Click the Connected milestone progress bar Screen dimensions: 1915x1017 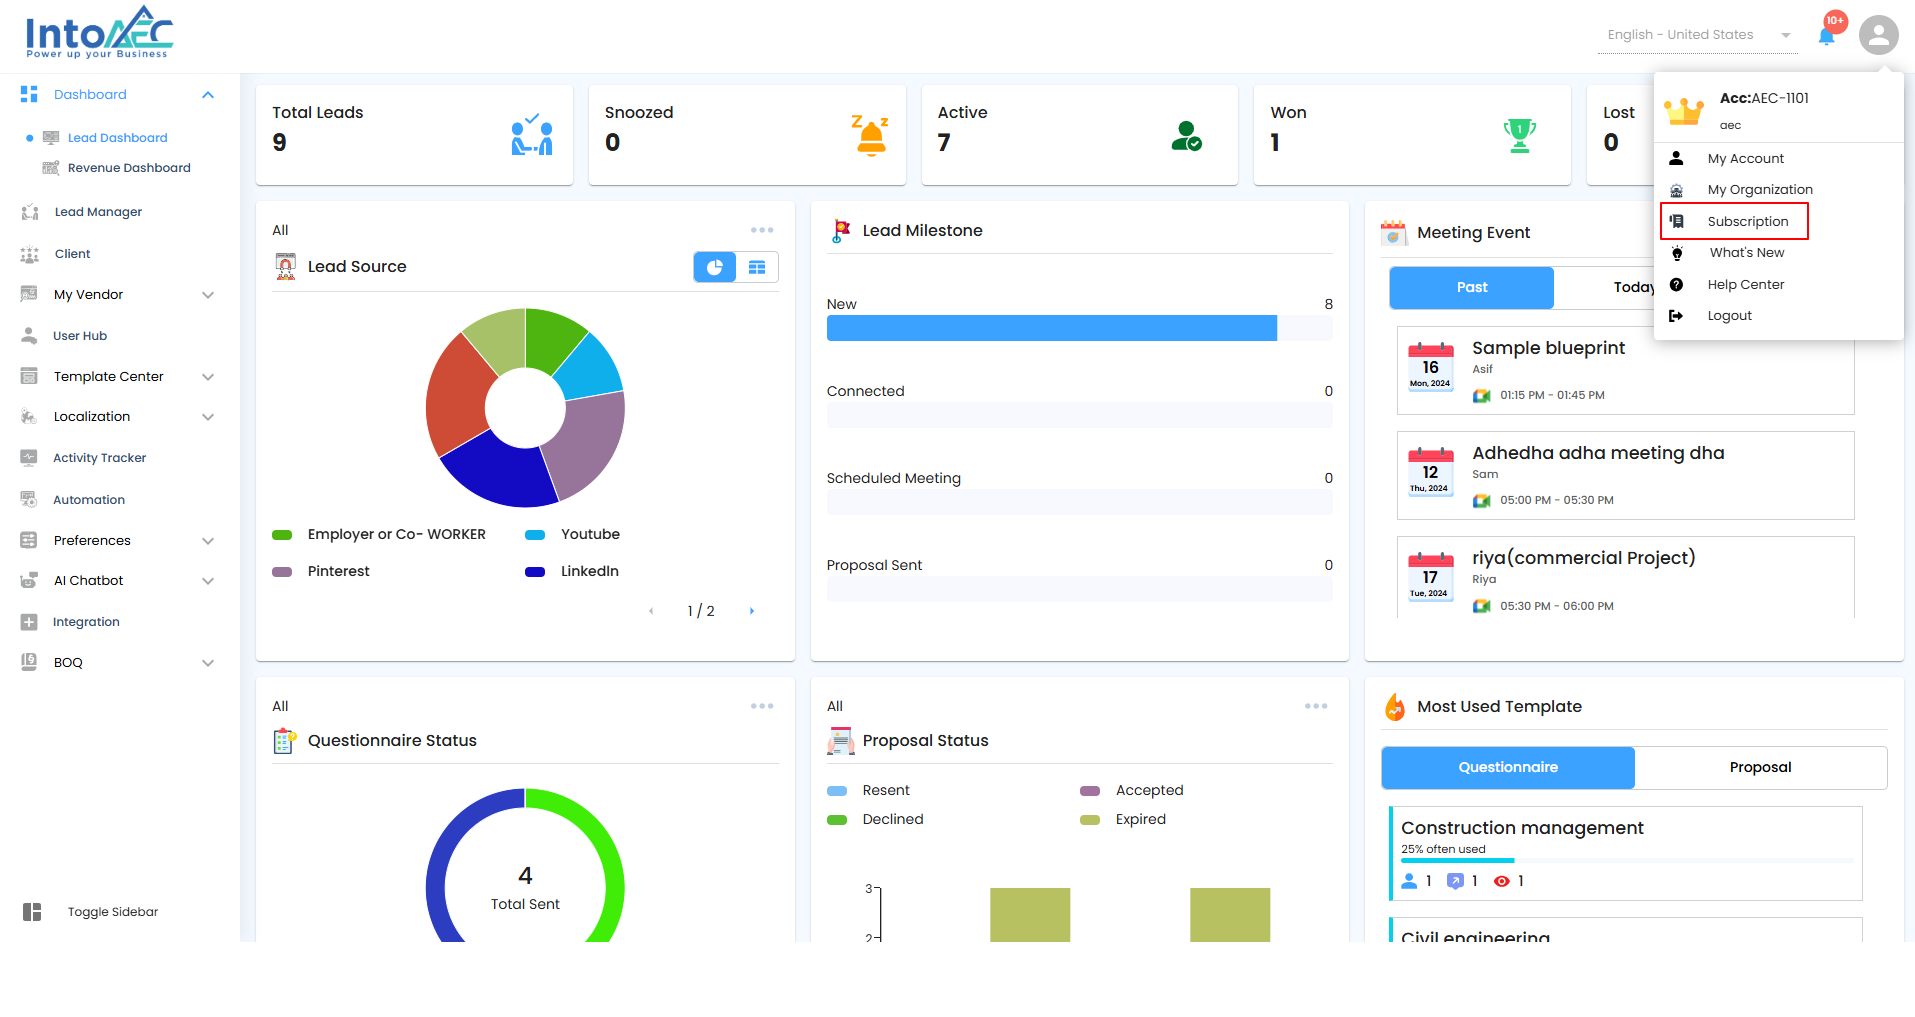click(1079, 415)
